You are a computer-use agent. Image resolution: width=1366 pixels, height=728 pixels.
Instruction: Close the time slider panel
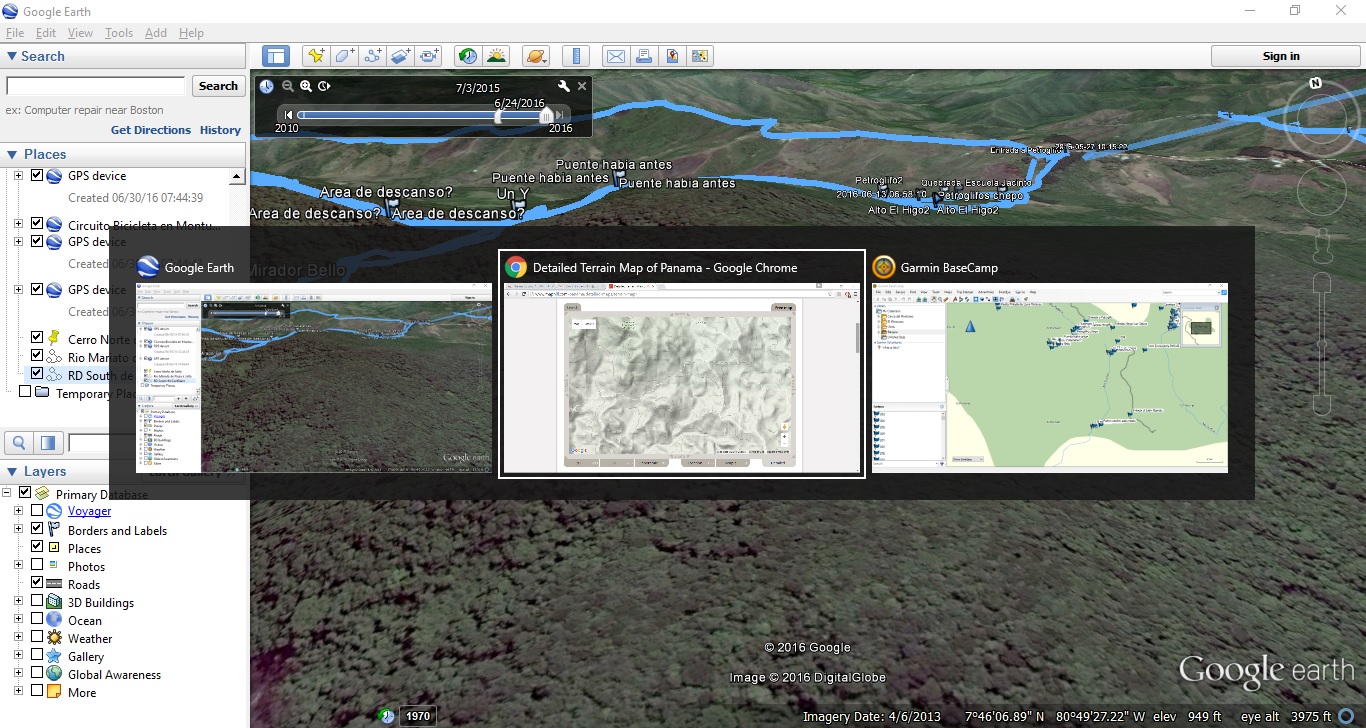point(582,86)
